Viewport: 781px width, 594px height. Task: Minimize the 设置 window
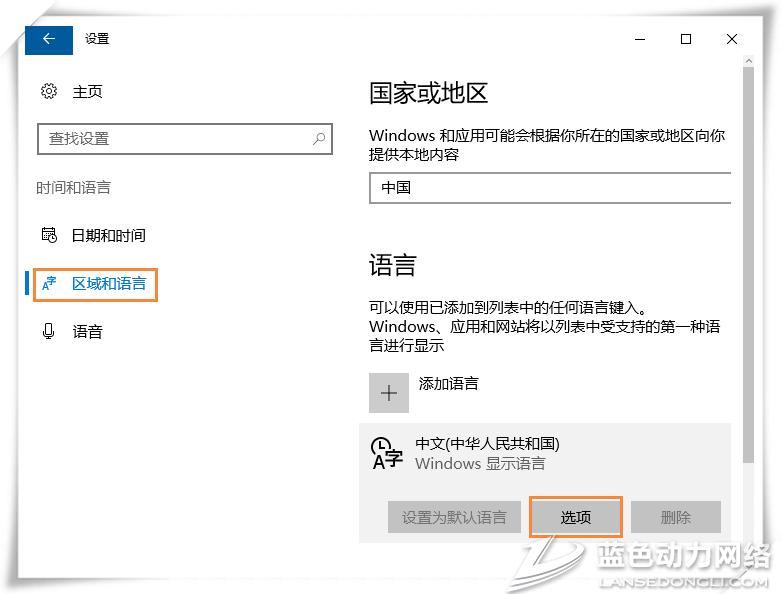[x=640, y=39]
